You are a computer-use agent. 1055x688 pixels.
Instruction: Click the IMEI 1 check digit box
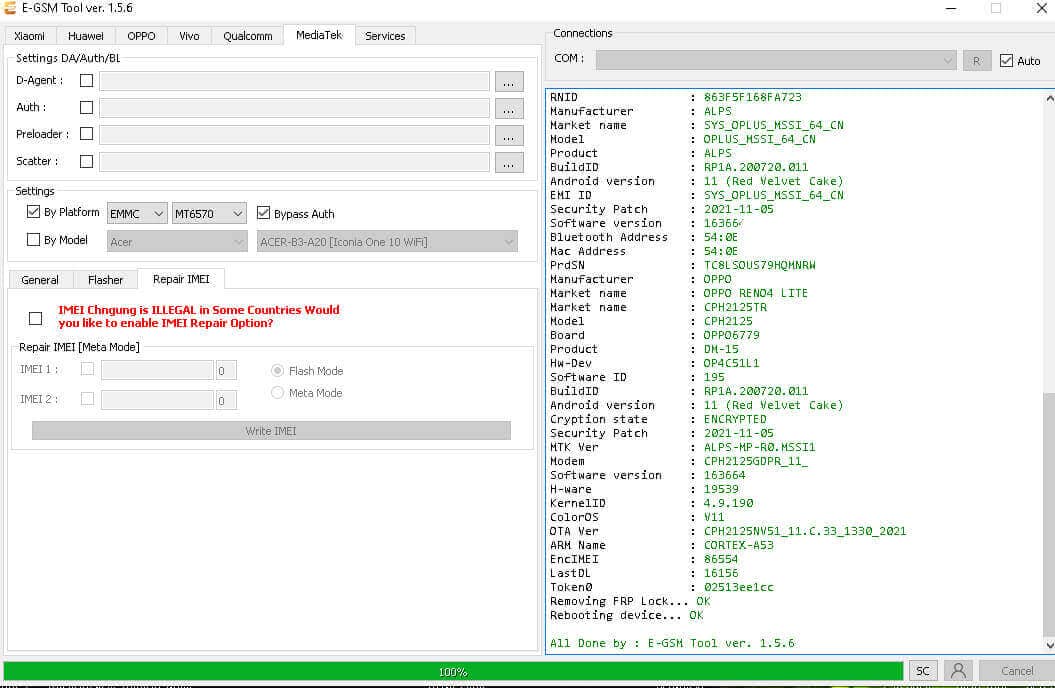226,371
